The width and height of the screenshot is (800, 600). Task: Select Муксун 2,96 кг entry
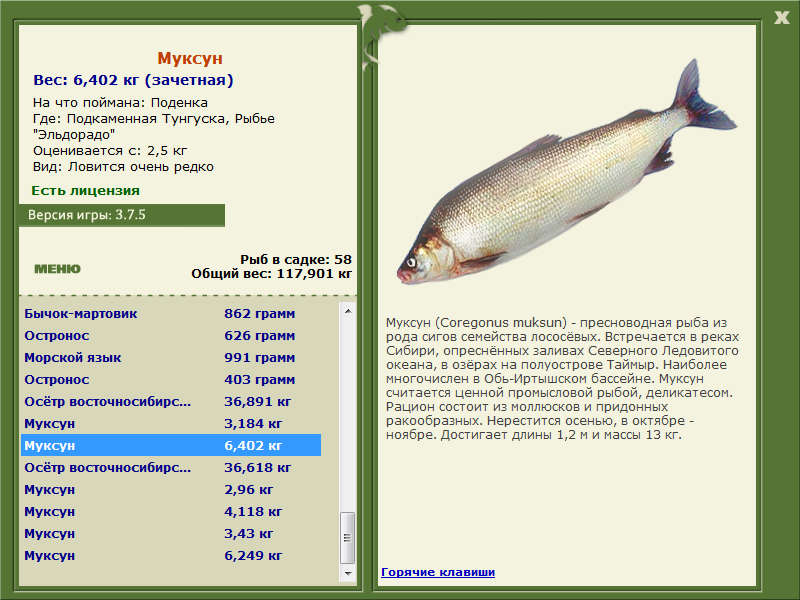pos(171,489)
